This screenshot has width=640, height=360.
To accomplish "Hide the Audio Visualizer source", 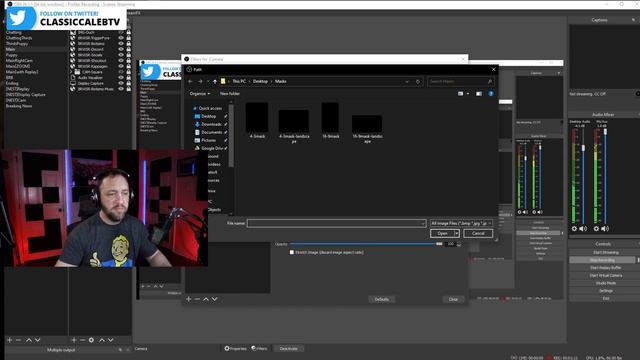I will 121,78.
